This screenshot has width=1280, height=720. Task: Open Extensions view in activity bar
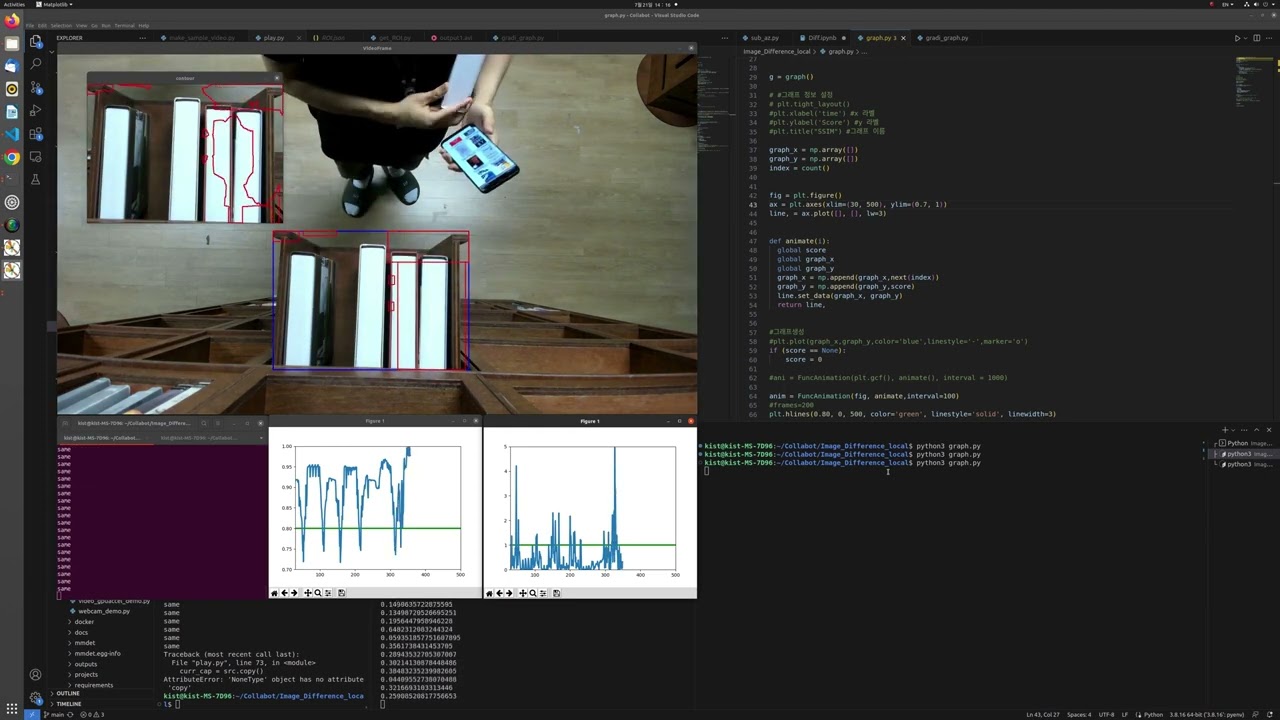point(35,133)
